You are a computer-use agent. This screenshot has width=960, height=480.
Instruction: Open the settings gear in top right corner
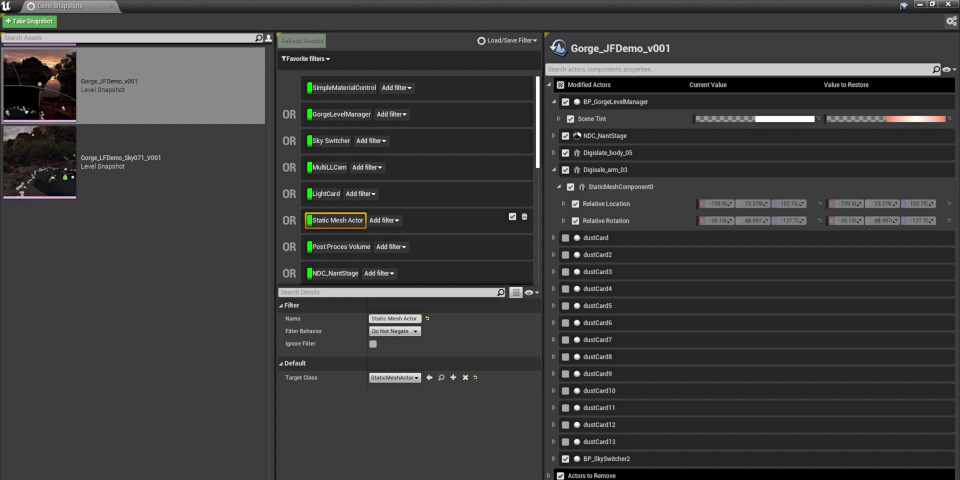click(950, 21)
